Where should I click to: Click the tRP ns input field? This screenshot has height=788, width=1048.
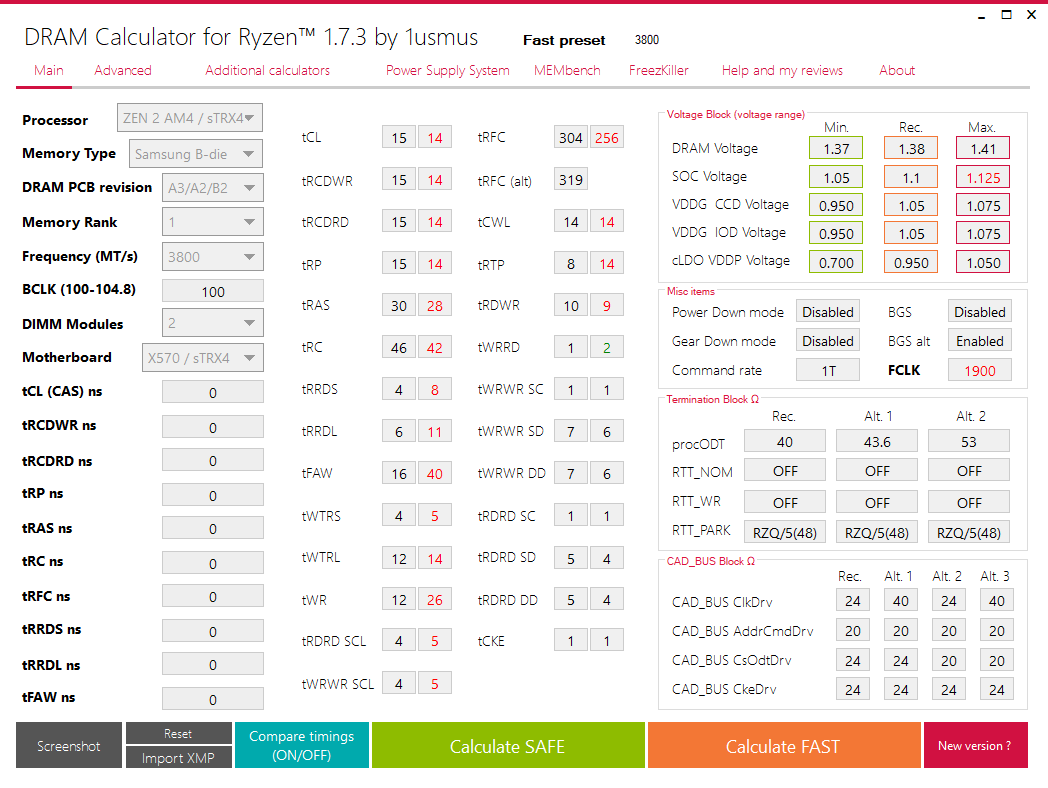(x=213, y=495)
